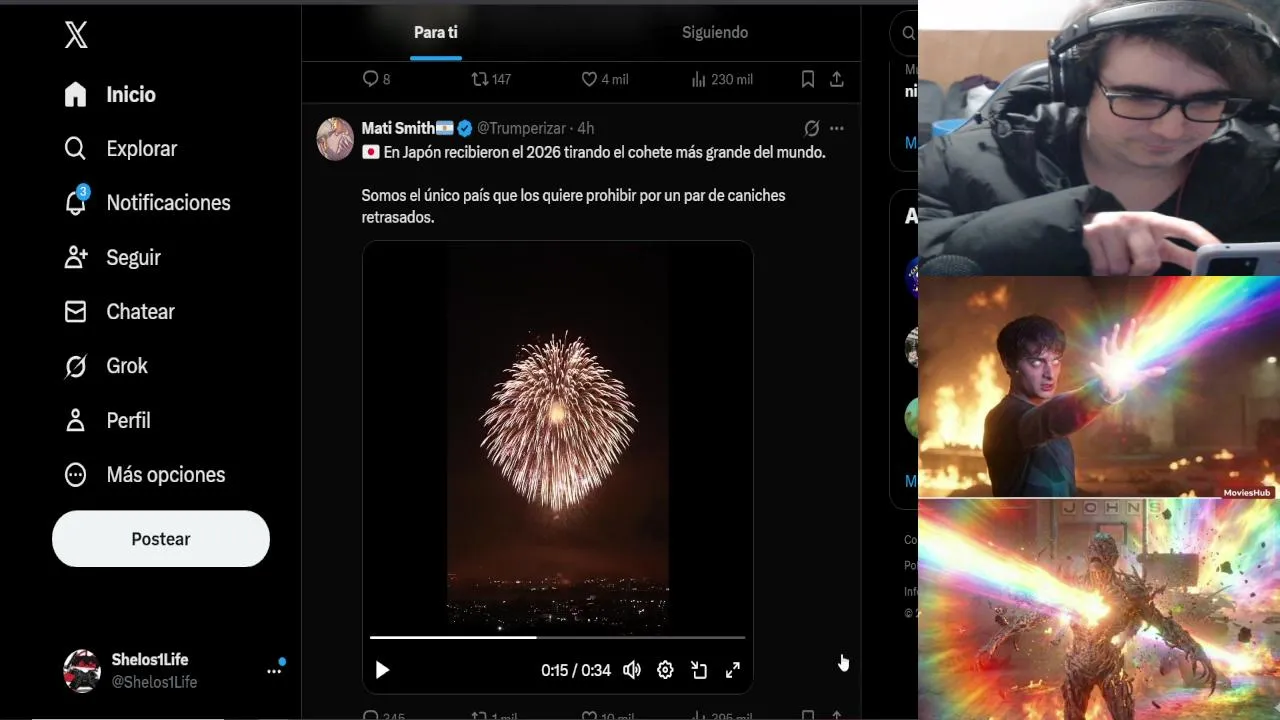Mute the video volume

(x=632, y=670)
